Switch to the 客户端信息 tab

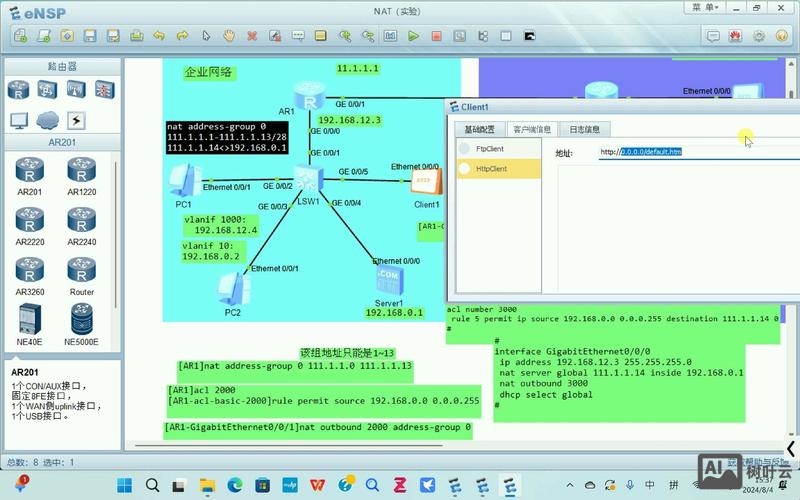pos(532,129)
